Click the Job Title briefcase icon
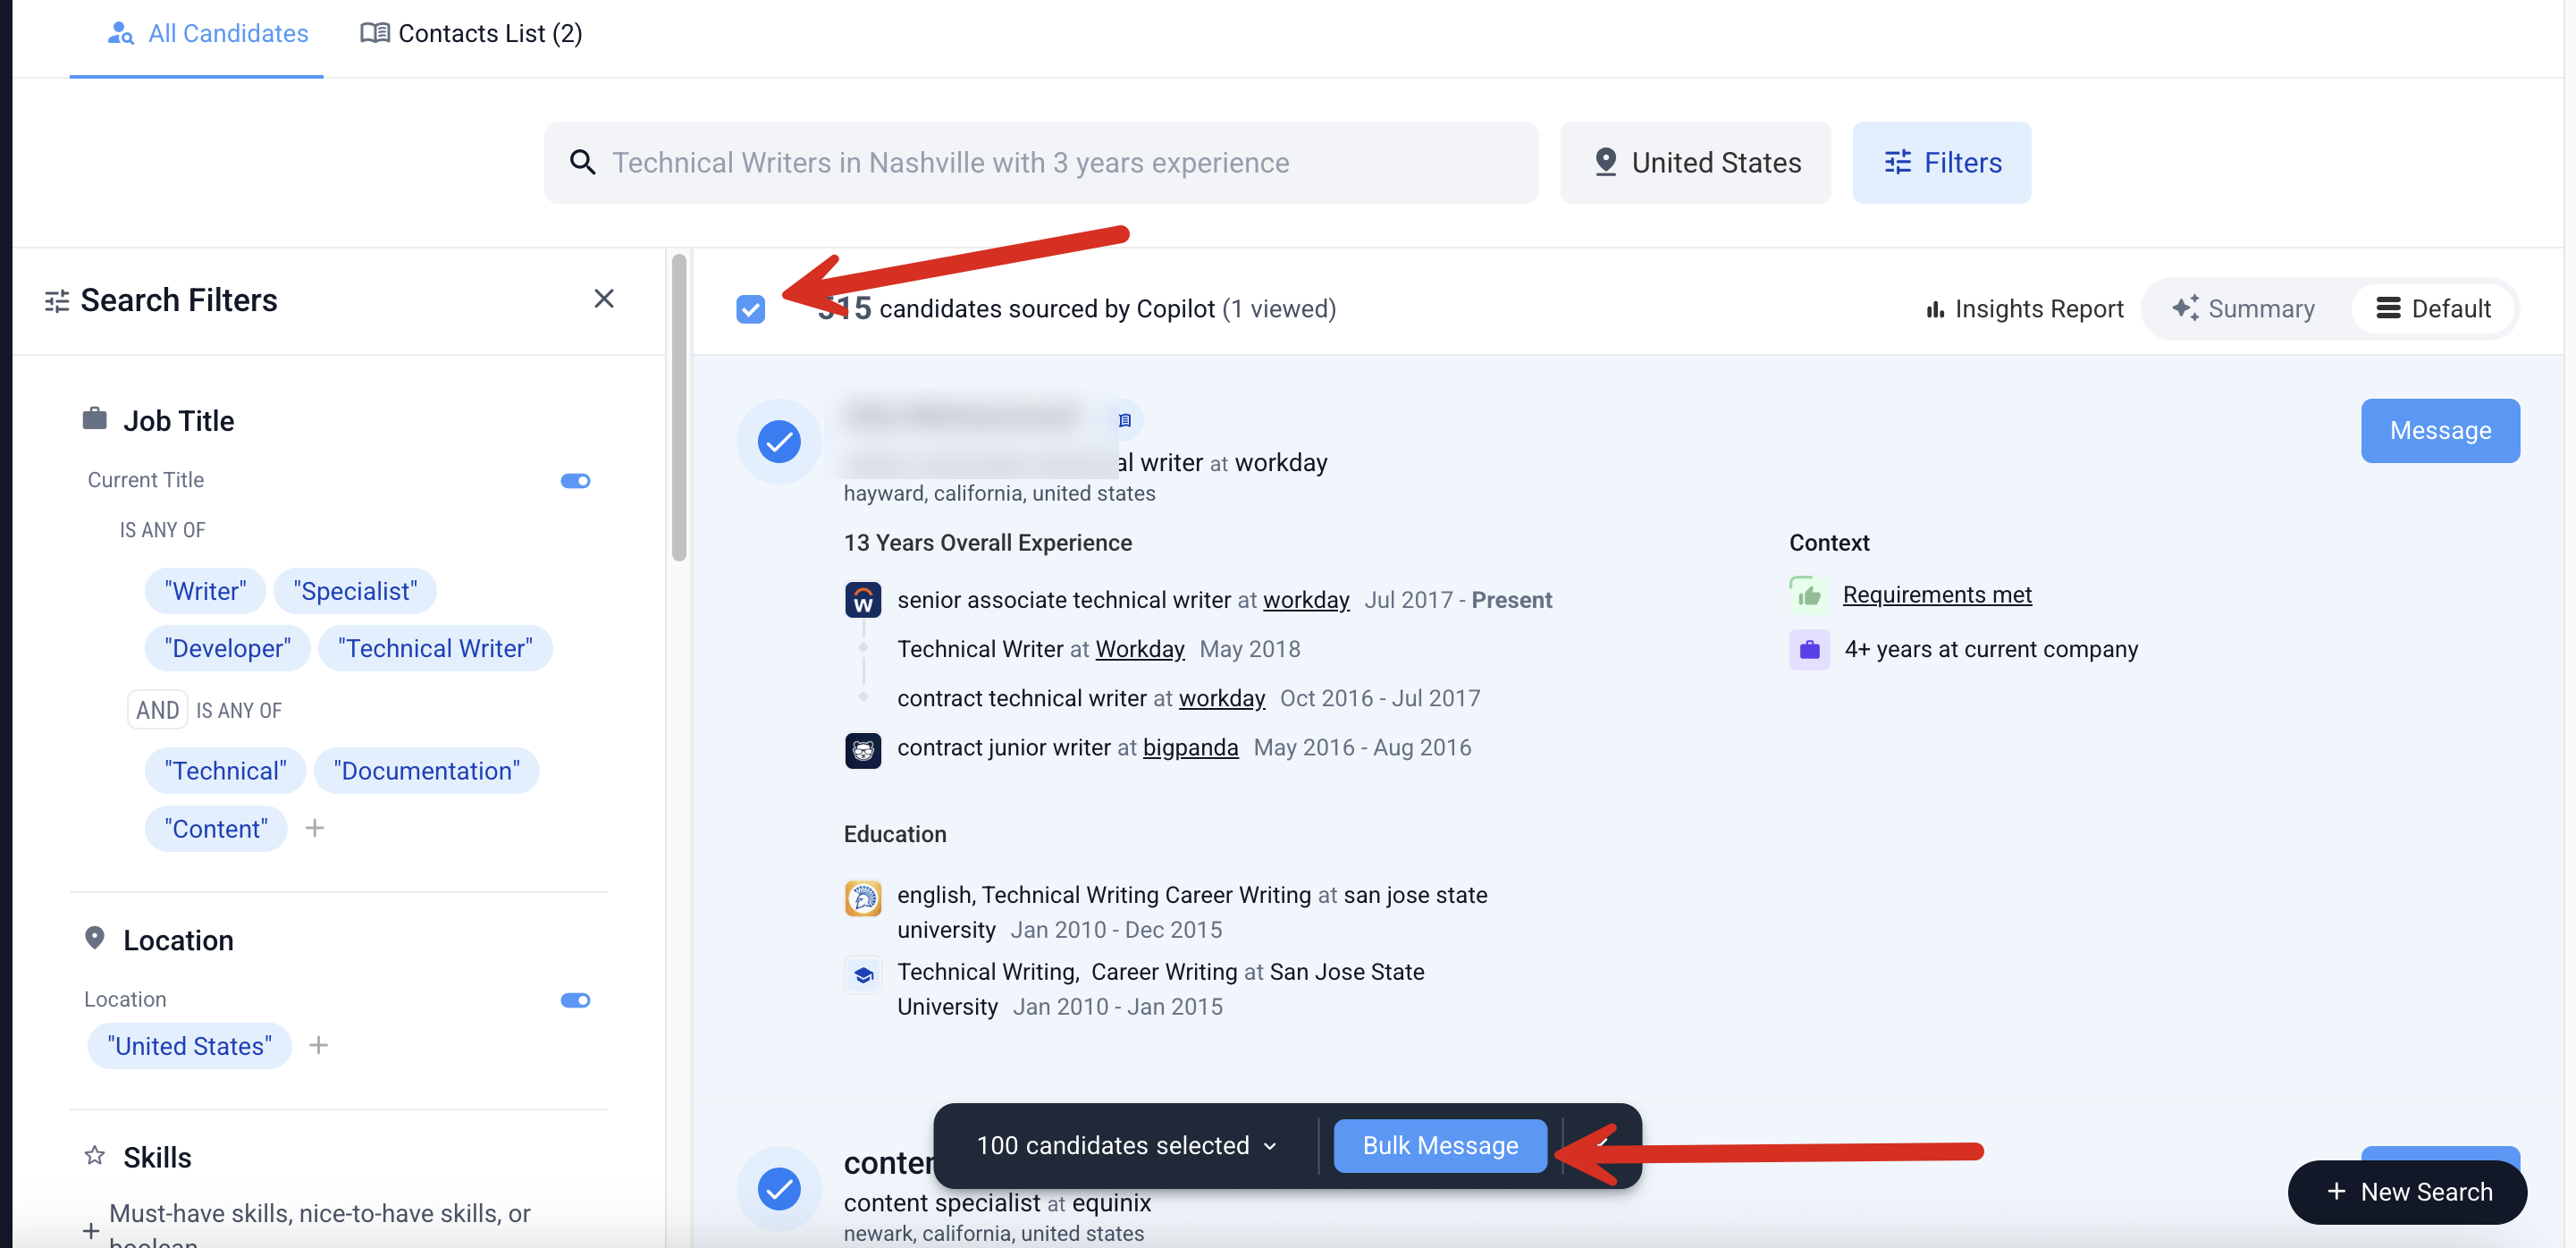 tap(94, 418)
